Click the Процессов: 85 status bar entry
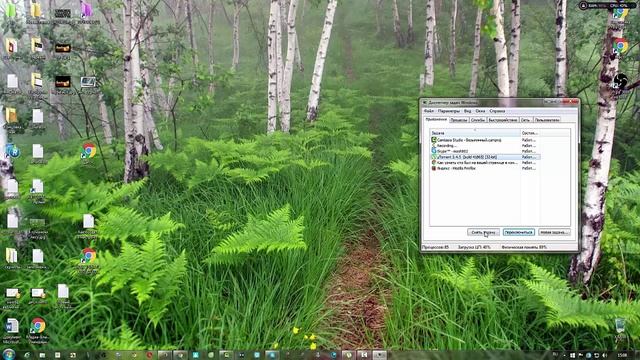 pos(436,247)
